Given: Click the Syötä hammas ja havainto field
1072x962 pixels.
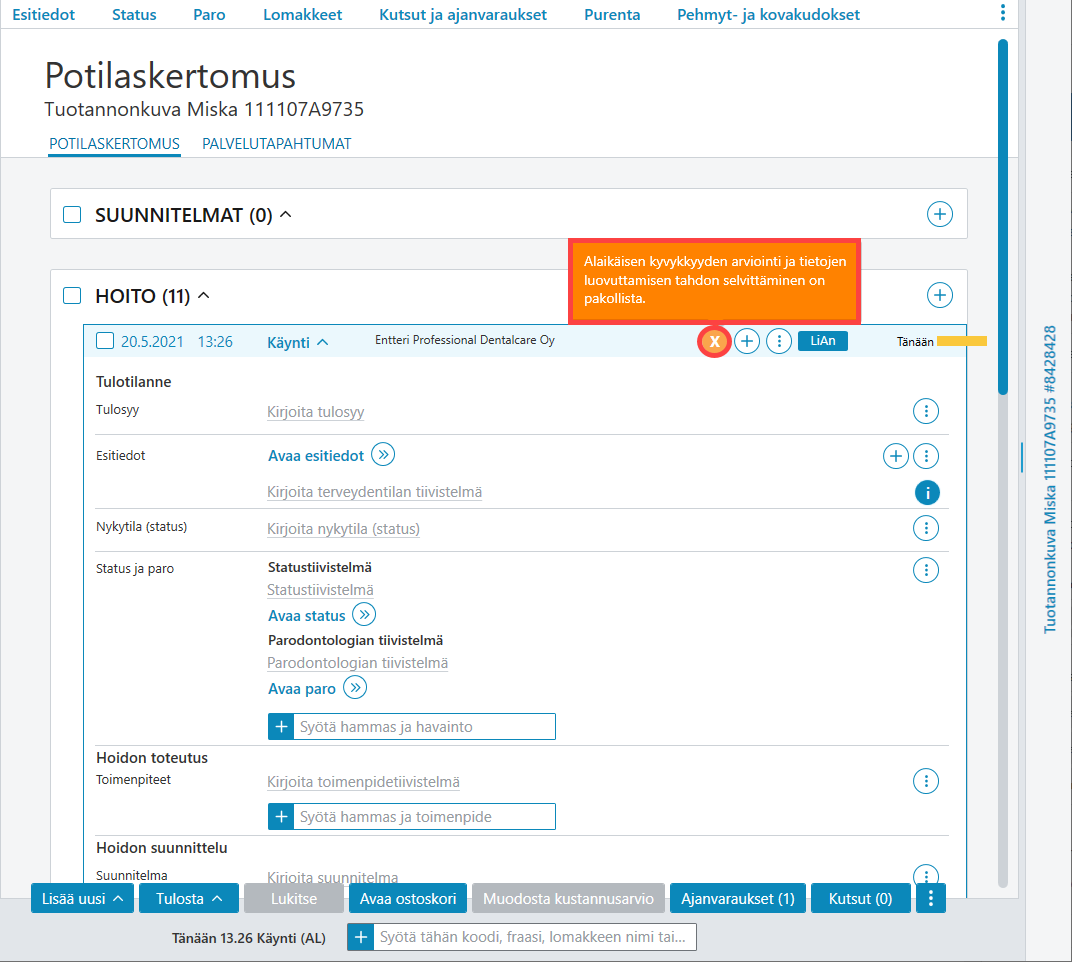Looking at the screenshot, I should tap(424, 726).
